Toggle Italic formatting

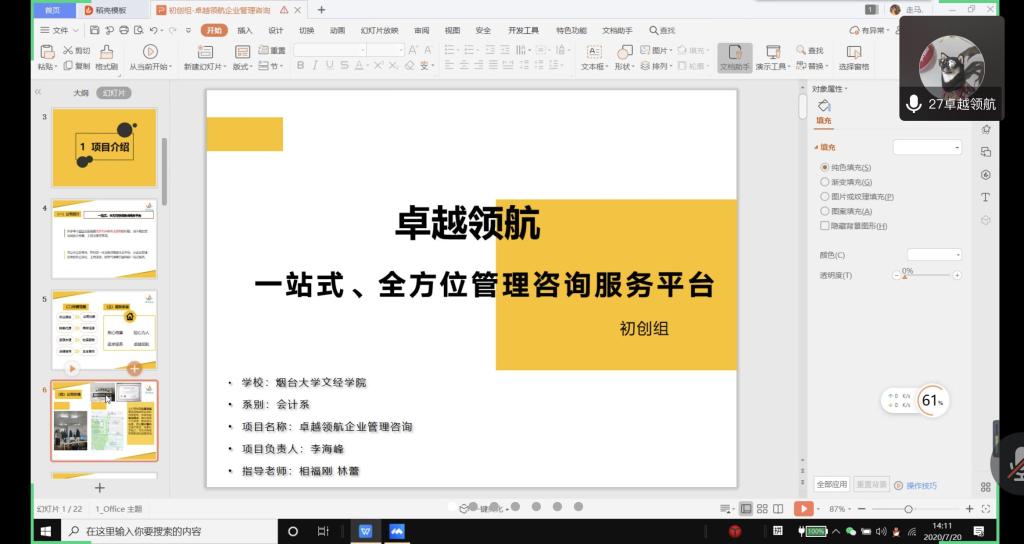click(315, 65)
